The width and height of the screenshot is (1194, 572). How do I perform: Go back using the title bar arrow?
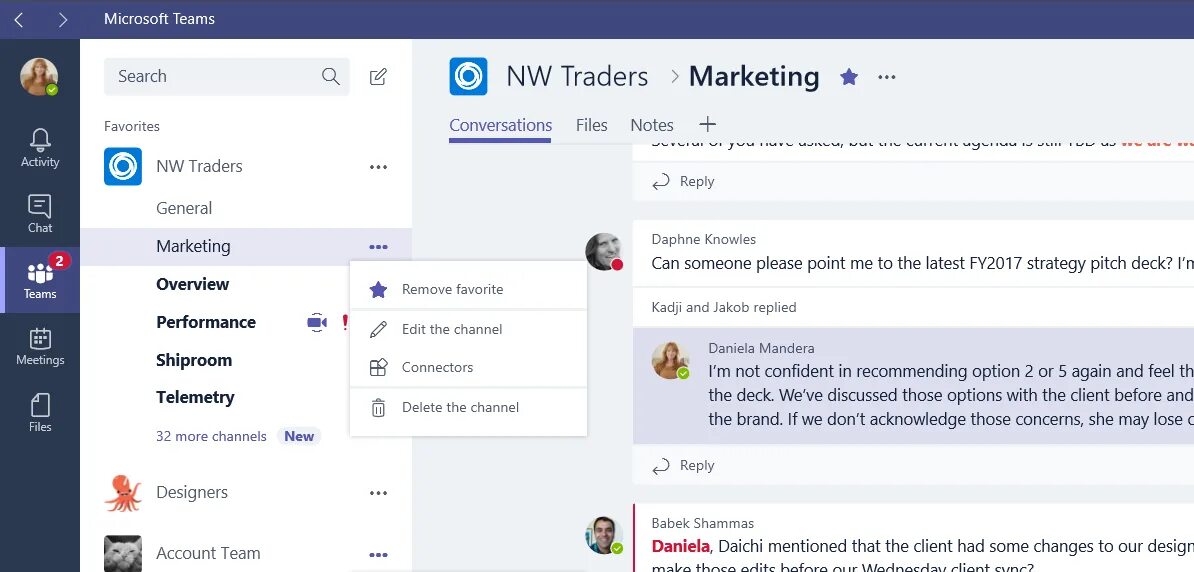pyautogui.click(x=19, y=20)
